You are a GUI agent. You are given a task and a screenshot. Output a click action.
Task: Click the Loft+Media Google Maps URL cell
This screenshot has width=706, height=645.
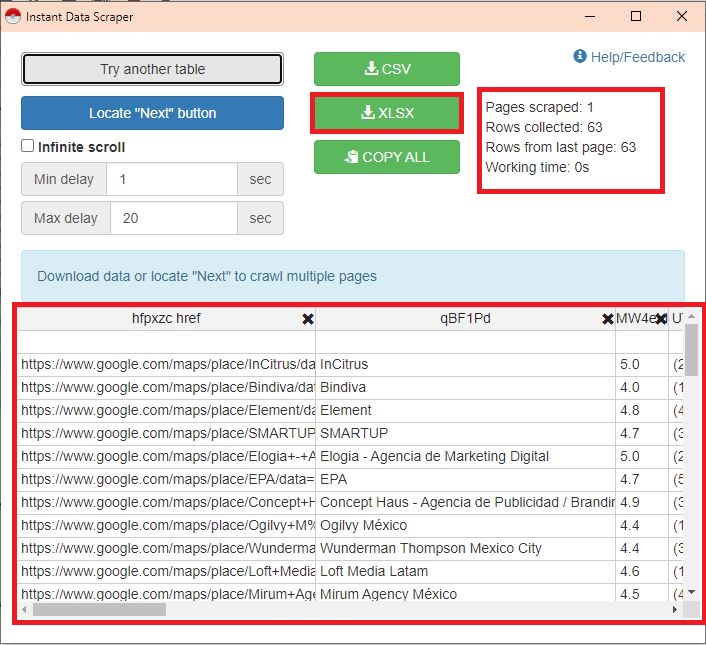(x=167, y=571)
